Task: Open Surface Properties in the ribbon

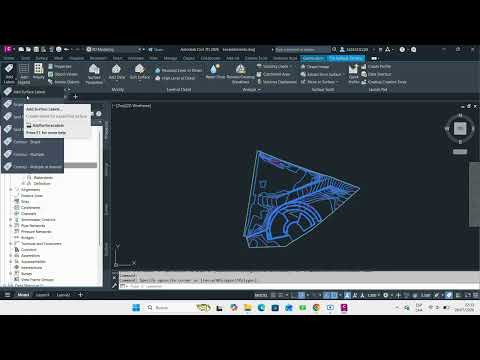Action: tap(94, 74)
